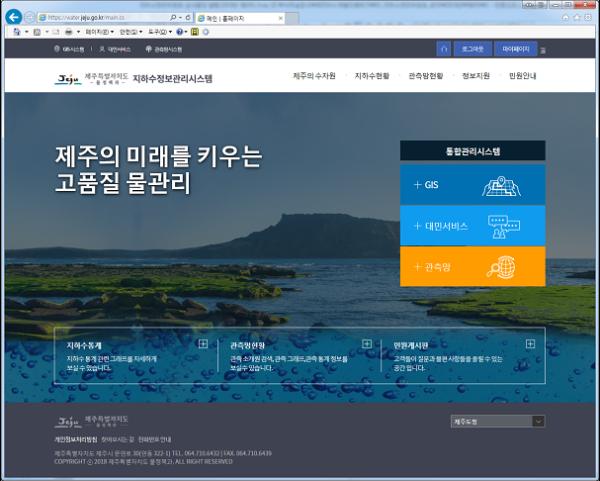Open 관측망현황 card via its plus icon
The height and width of the screenshot is (481, 600).
tap(367, 344)
